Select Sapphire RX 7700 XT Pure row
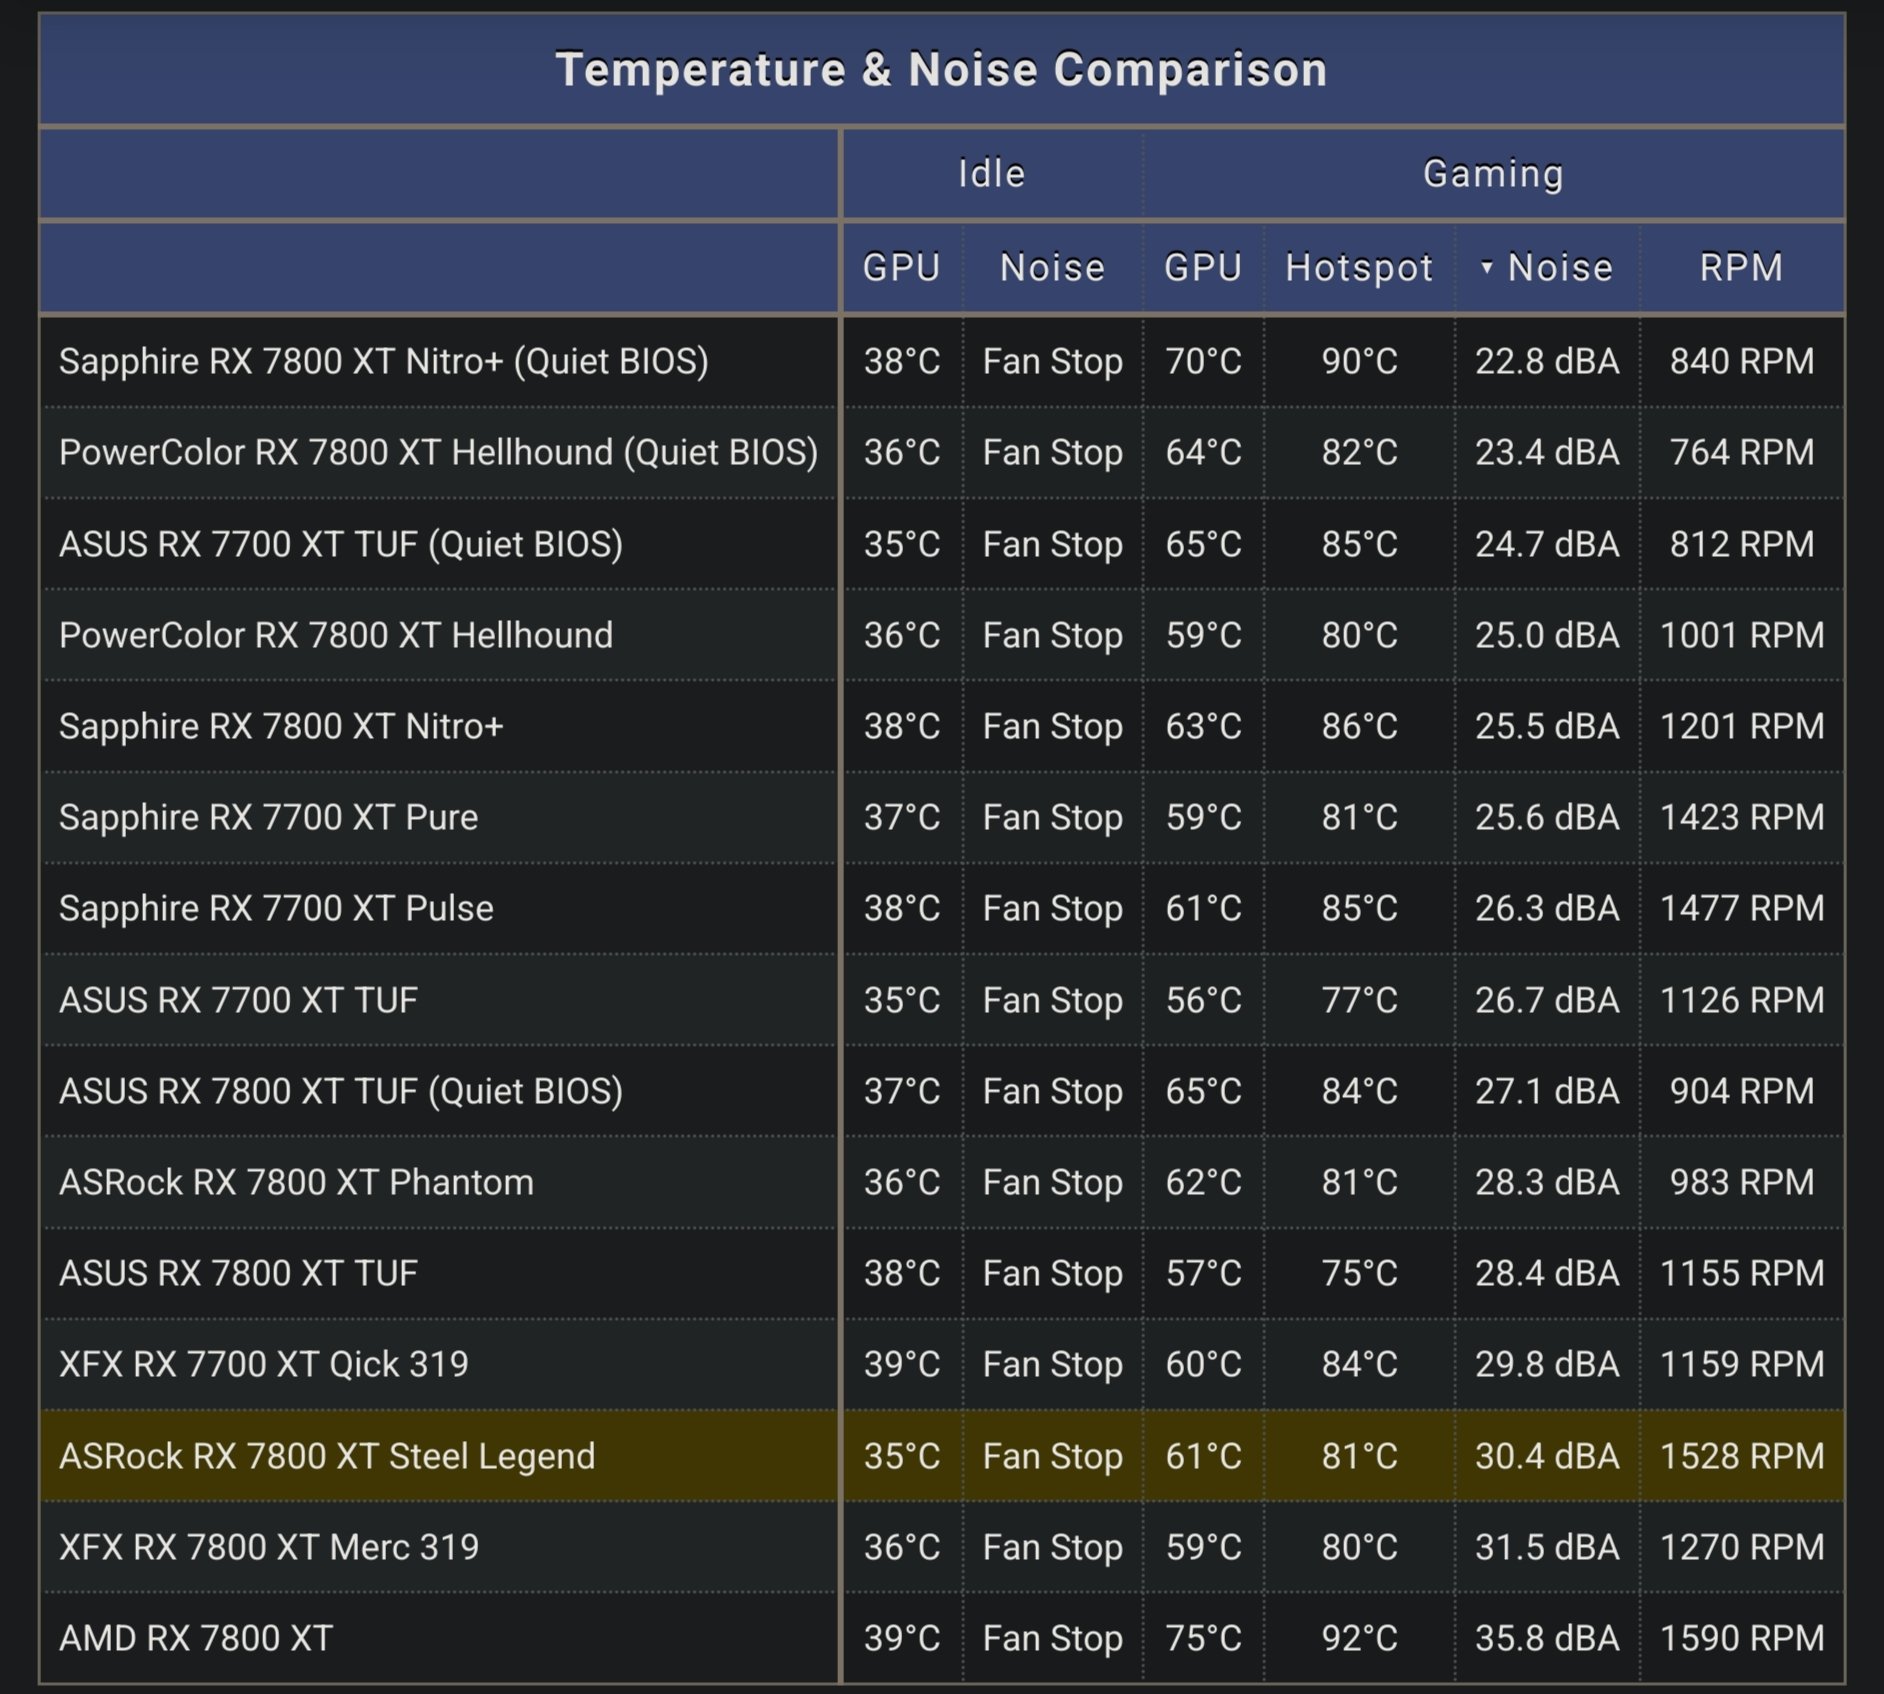 tap(268, 817)
